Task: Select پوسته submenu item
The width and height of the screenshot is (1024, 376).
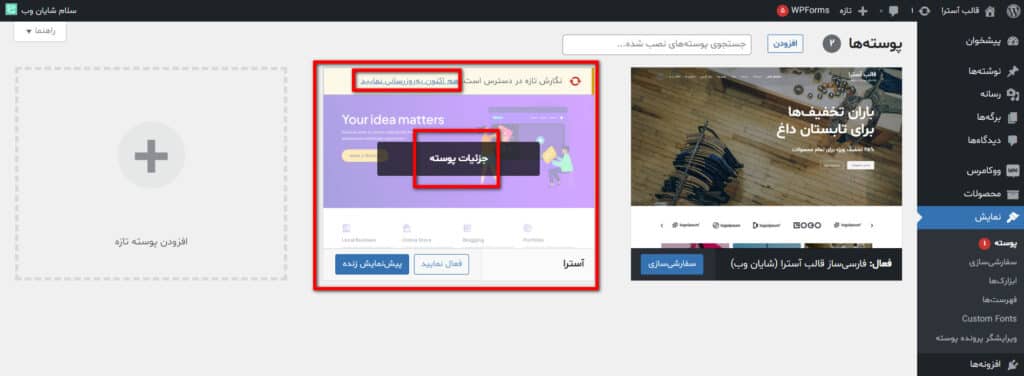Action: pyautogui.click(x=1005, y=243)
